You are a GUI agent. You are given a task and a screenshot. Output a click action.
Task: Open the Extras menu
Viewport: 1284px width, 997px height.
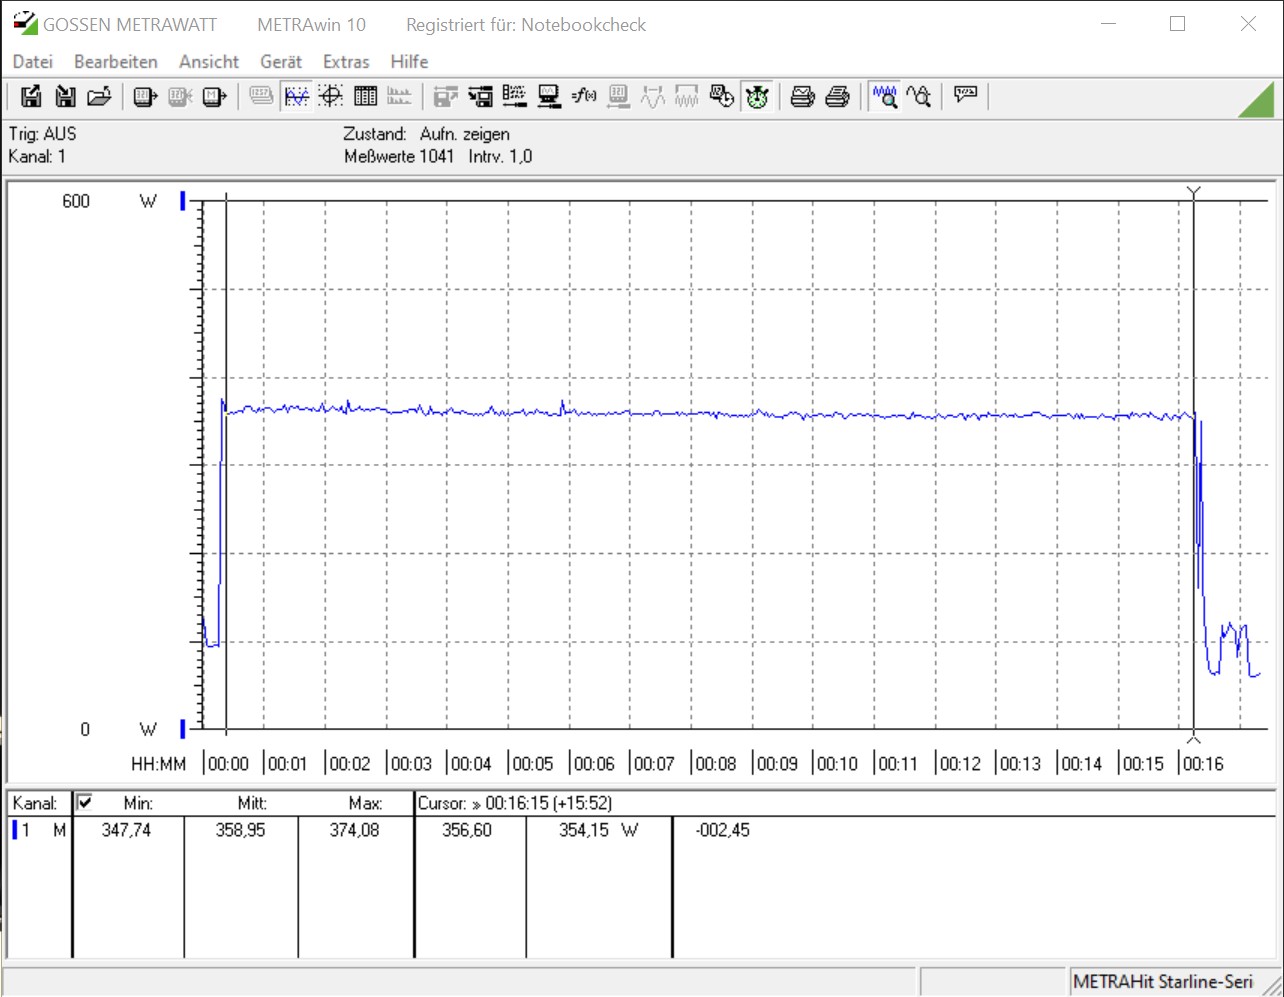pyautogui.click(x=346, y=62)
